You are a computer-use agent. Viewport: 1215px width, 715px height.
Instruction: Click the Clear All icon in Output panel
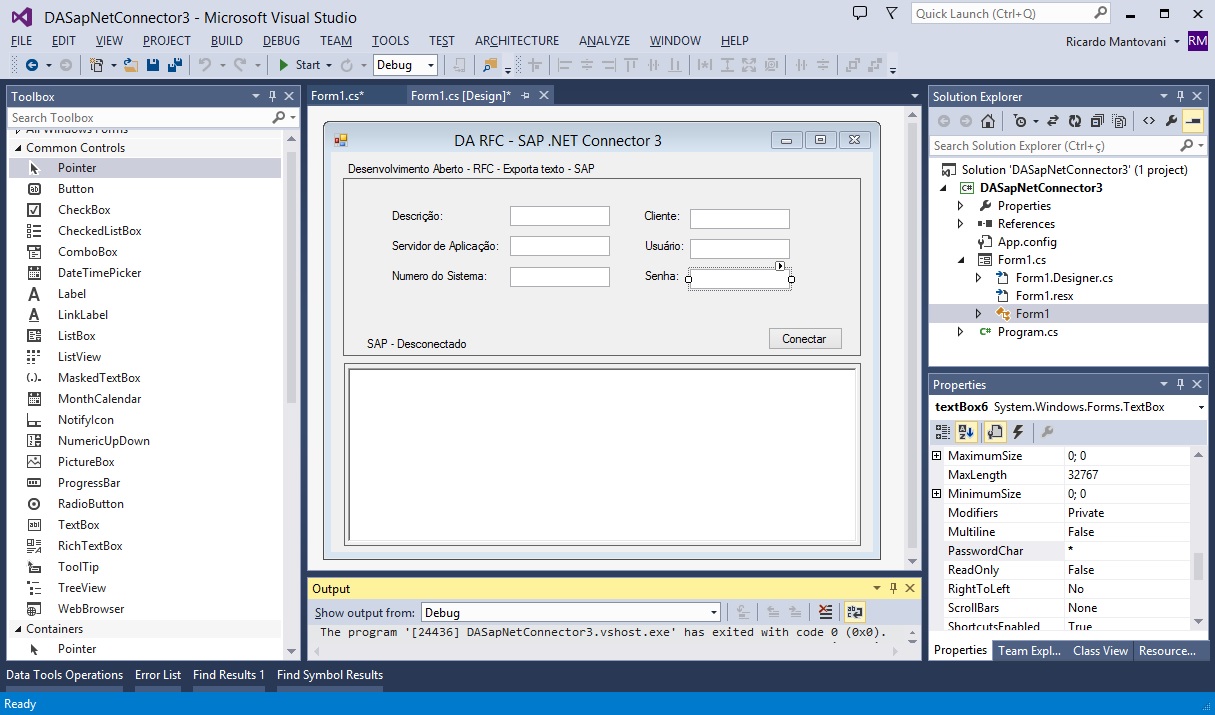(824, 612)
